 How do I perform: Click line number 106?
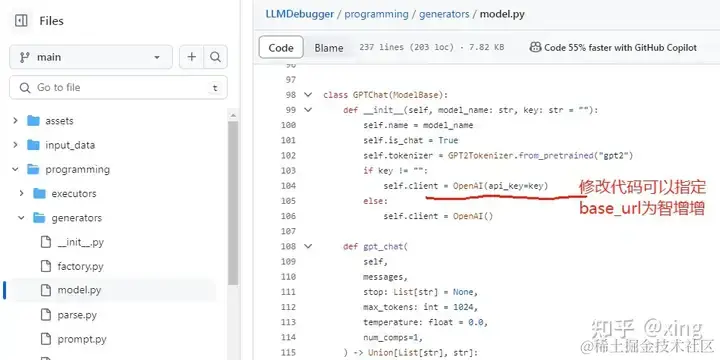(x=288, y=216)
